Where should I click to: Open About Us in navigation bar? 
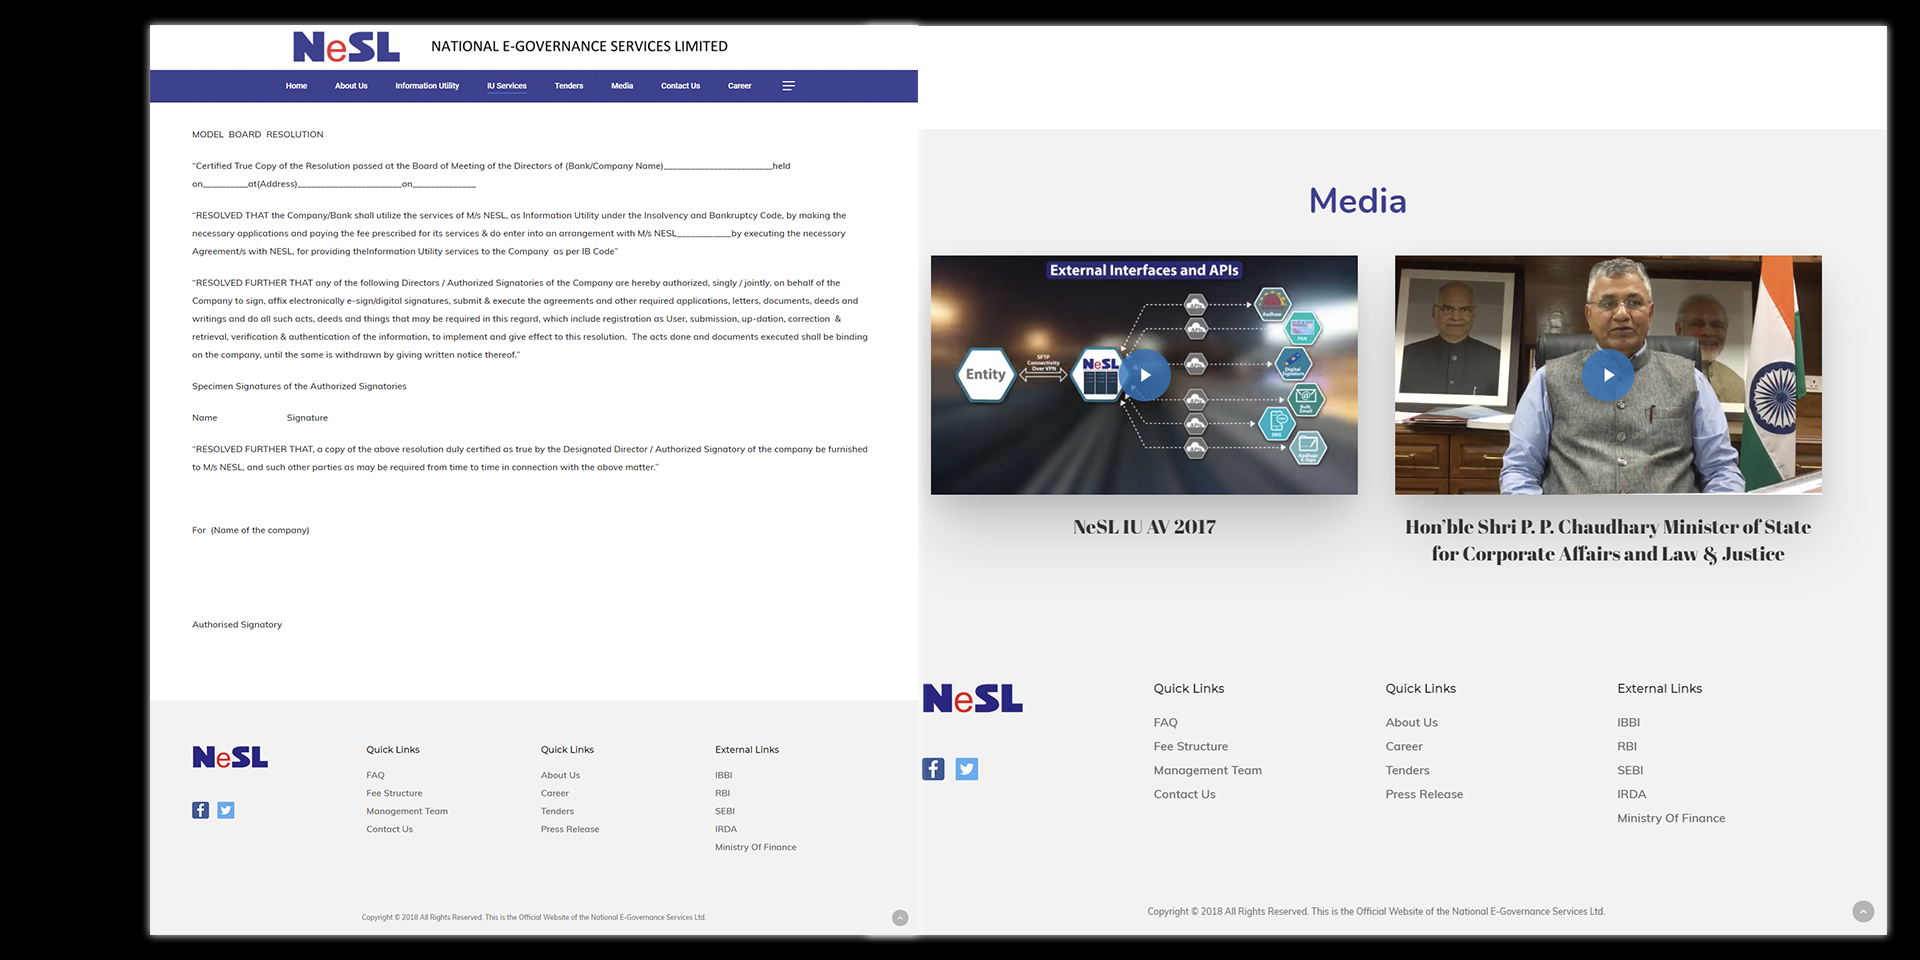(x=351, y=86)
